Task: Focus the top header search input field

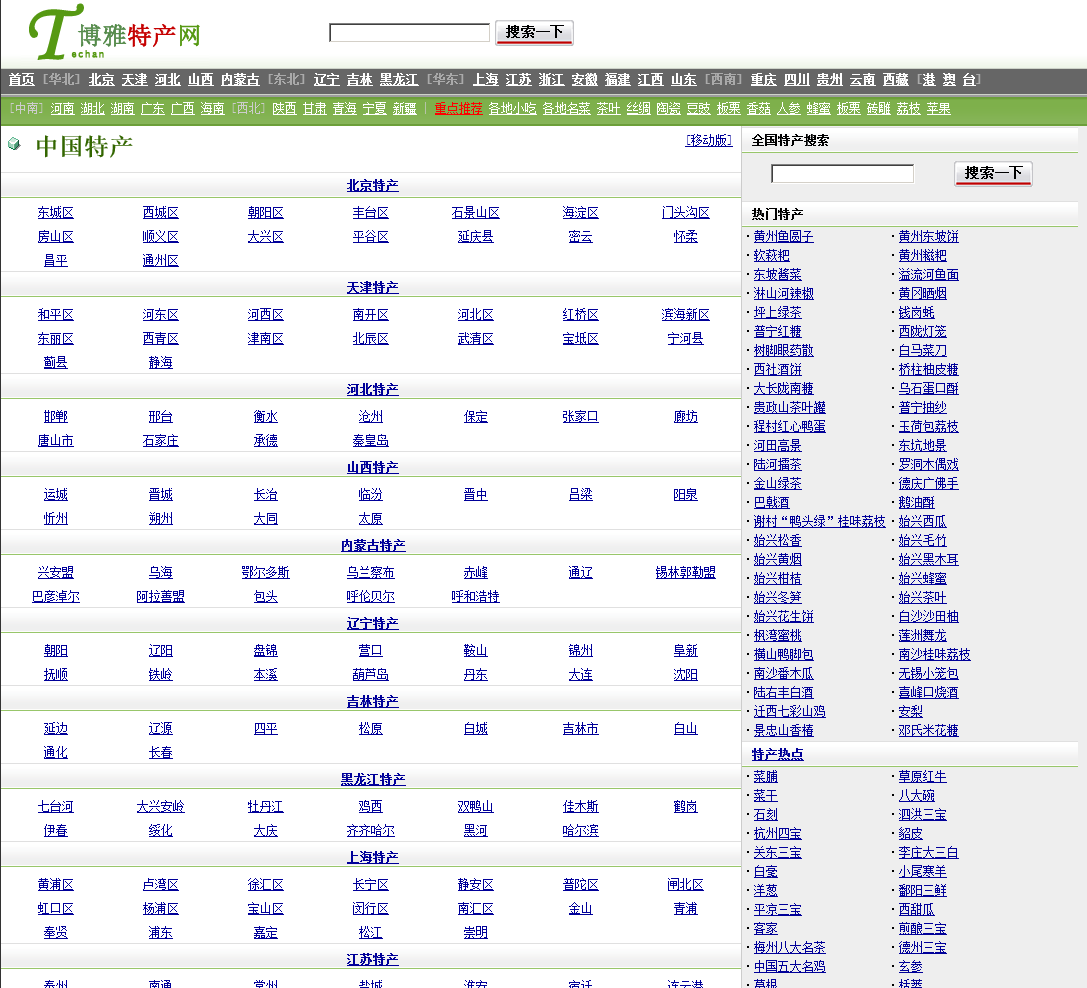Action: [409, 33]
